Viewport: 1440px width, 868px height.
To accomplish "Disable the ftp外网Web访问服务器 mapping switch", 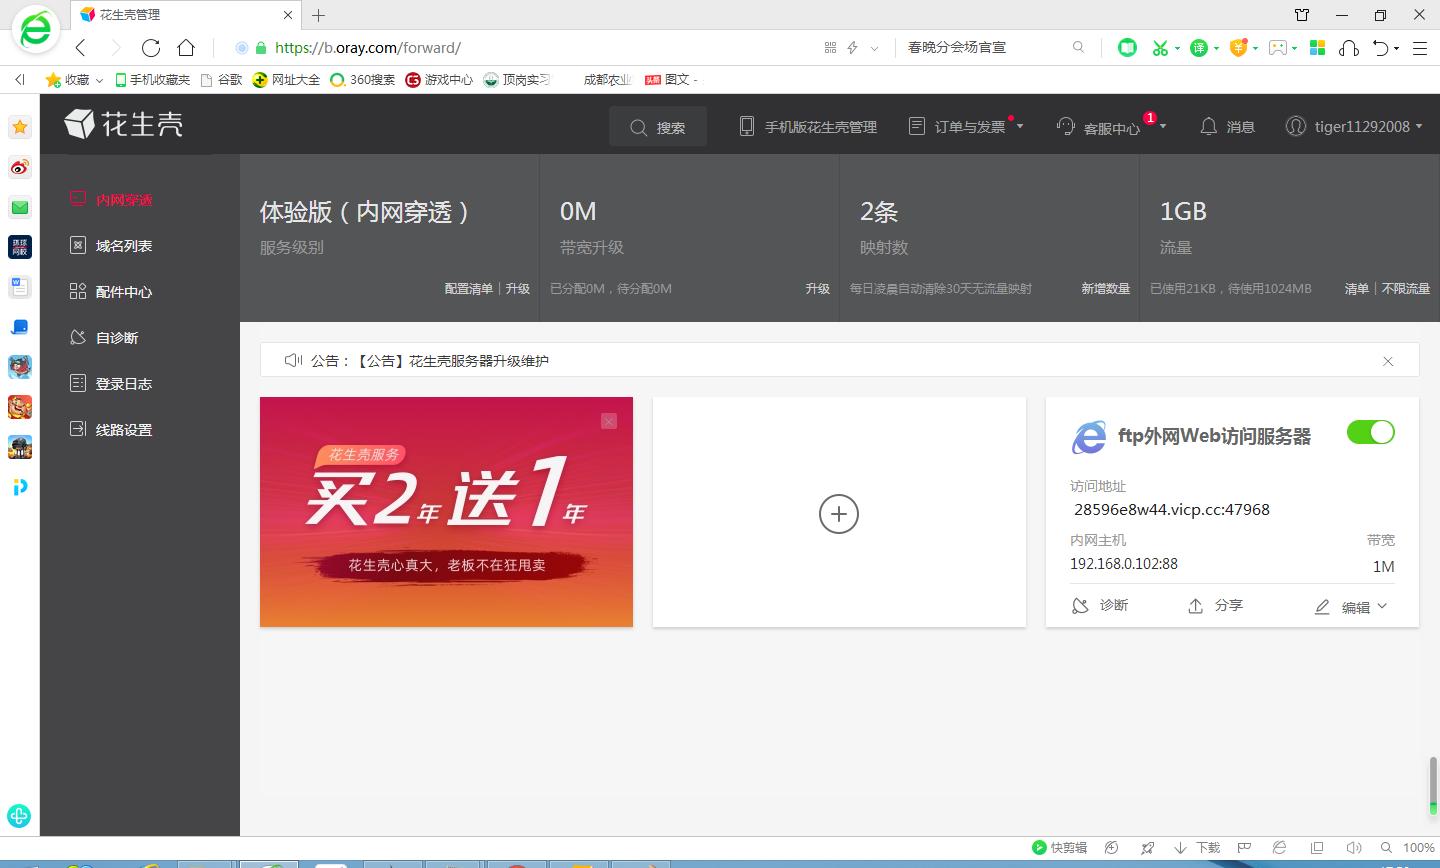I will coord(1370,431).
